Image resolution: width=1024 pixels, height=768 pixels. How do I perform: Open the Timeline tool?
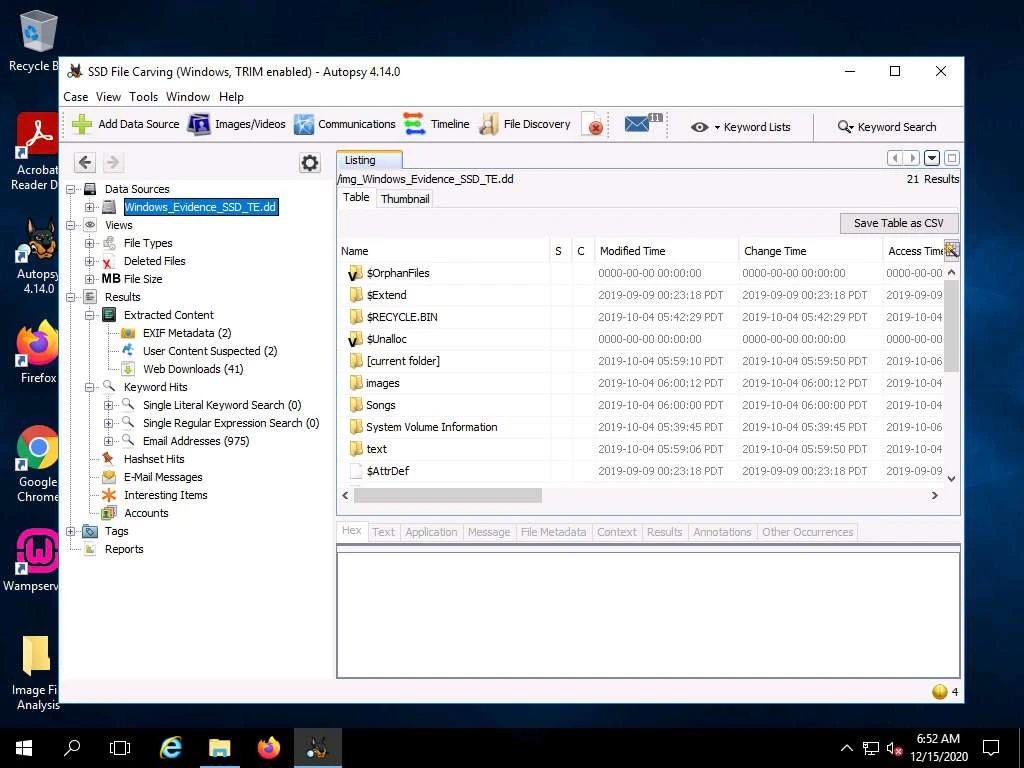pyautogui.click(x=436, y=124)
